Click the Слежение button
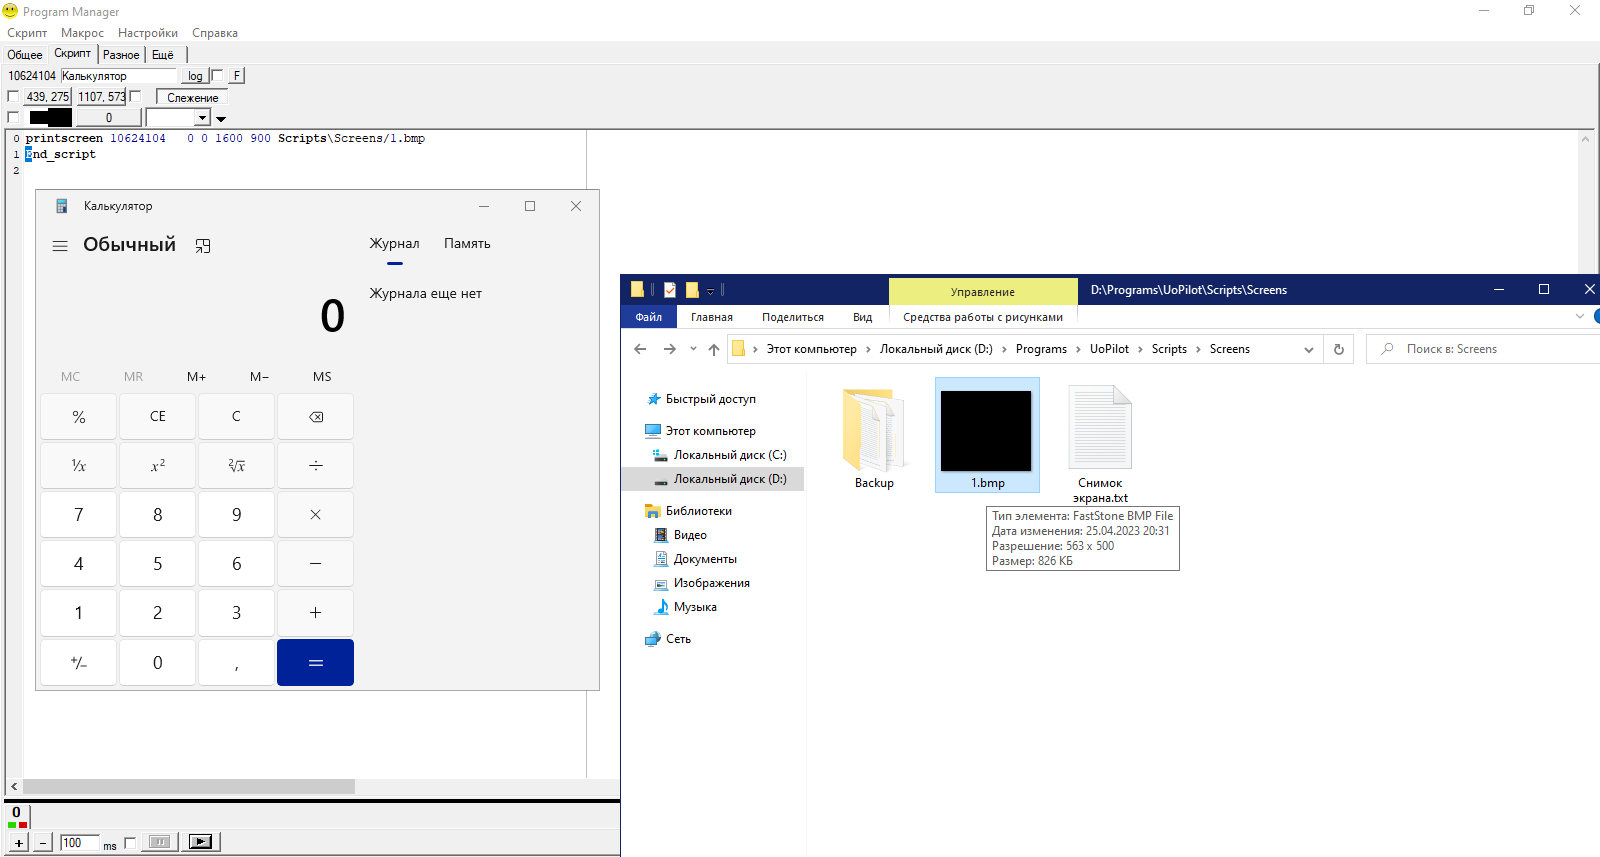This screenshot has height=857, width=1600. 192,98
